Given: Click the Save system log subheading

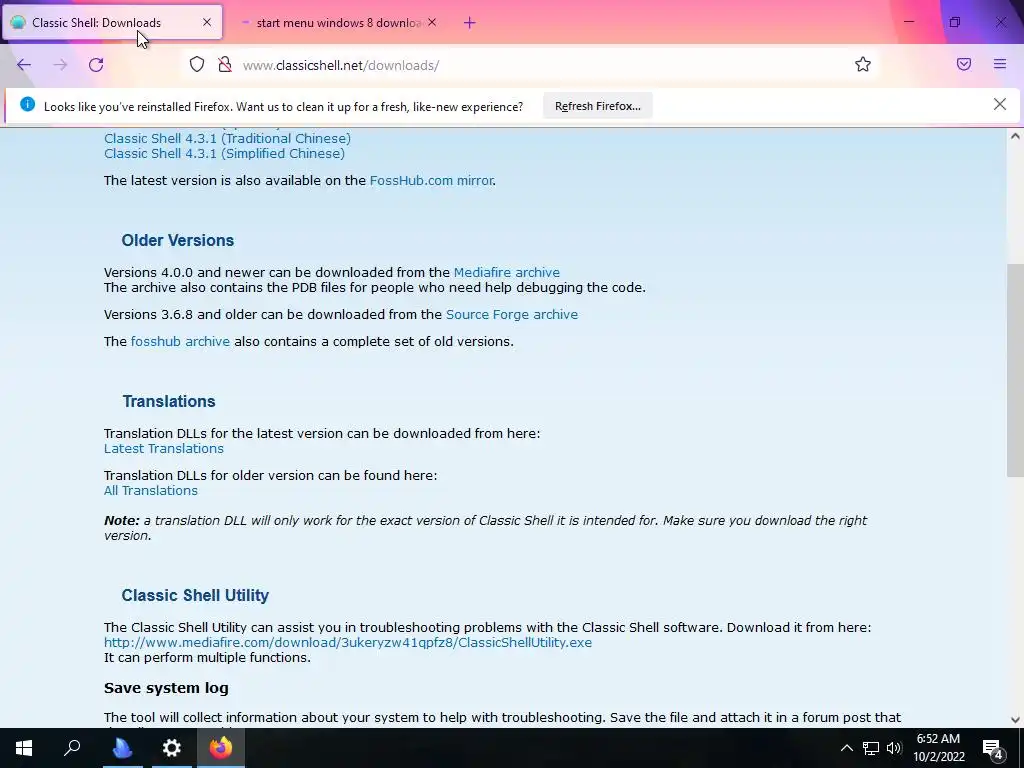Looking at the screenshot, I should (167, 688).
